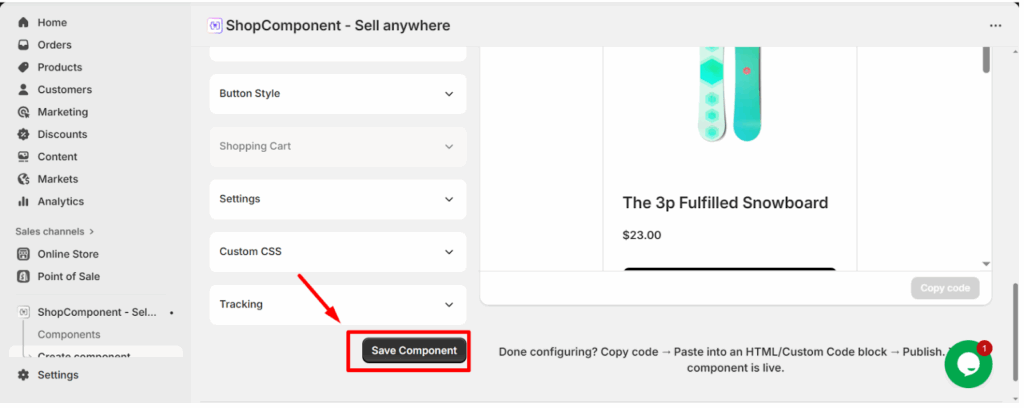Click the Copy code button
This screenshot has width=1024, height=408.
pyautogui.click(x=945, y=288)
